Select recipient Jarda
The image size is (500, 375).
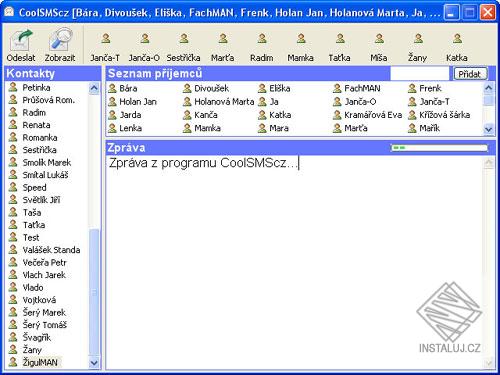coord(125,115)
